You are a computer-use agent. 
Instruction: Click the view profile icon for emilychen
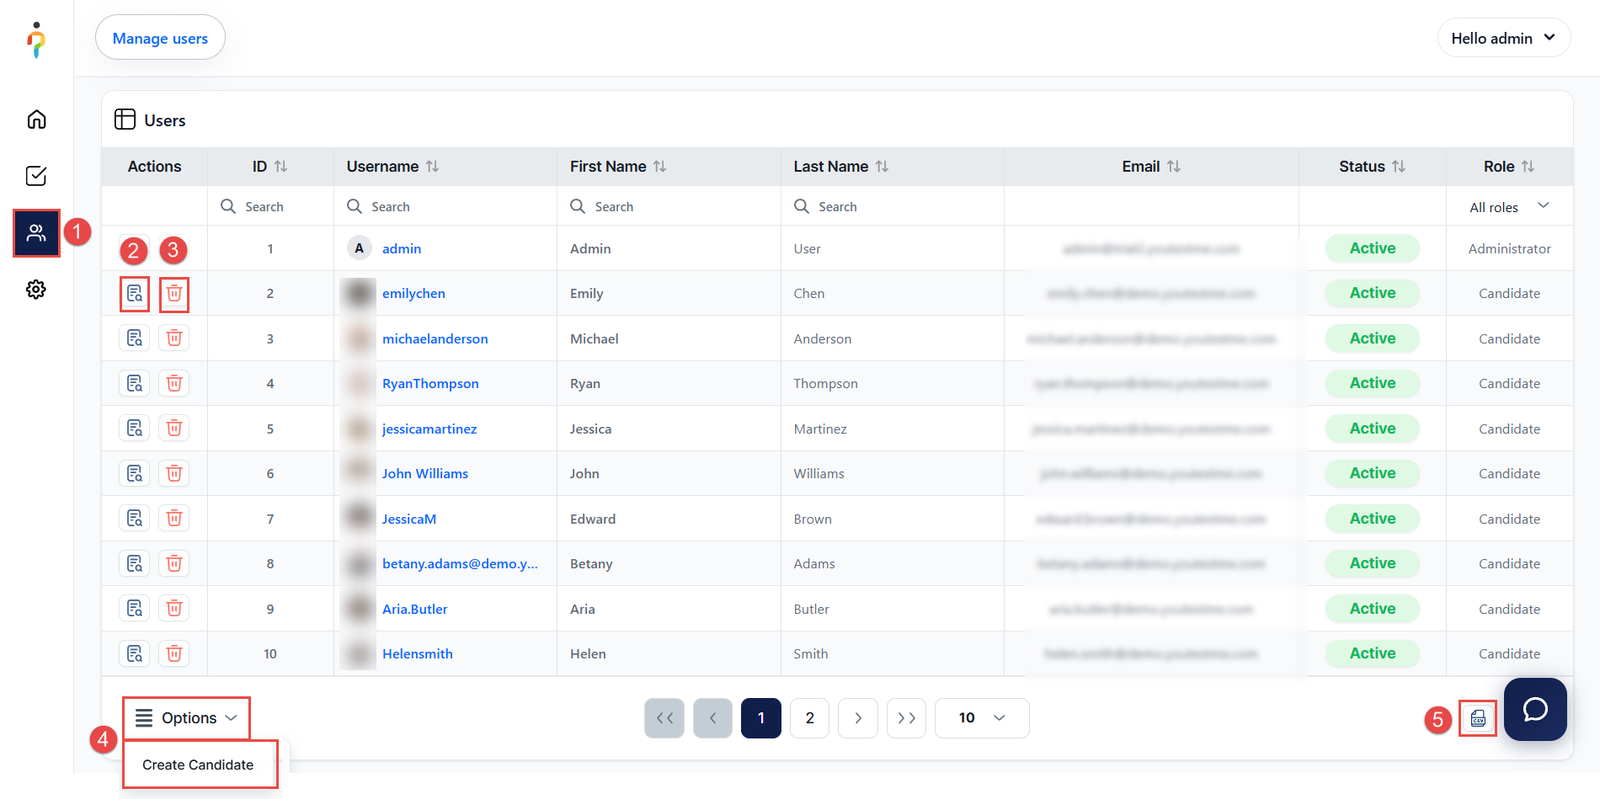pos(134,294)
